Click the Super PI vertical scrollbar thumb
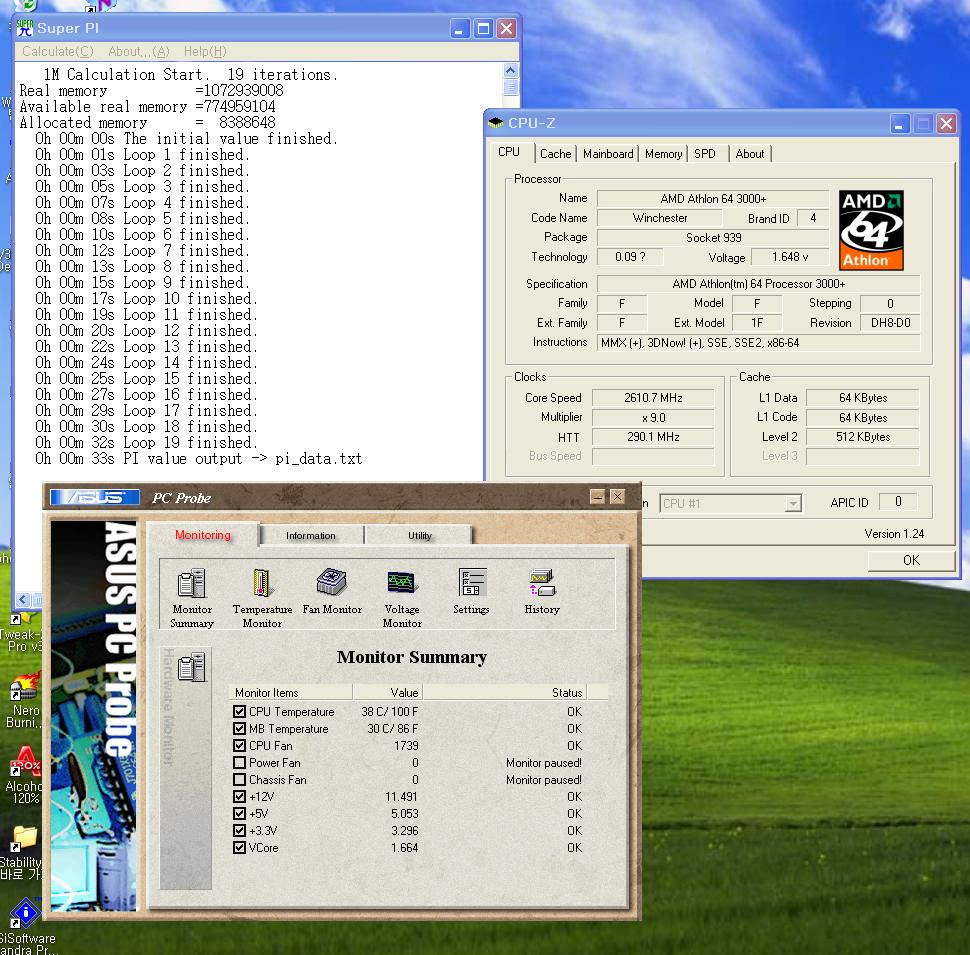The width and height of the screenshot is (970, 955). pos(510,87)
